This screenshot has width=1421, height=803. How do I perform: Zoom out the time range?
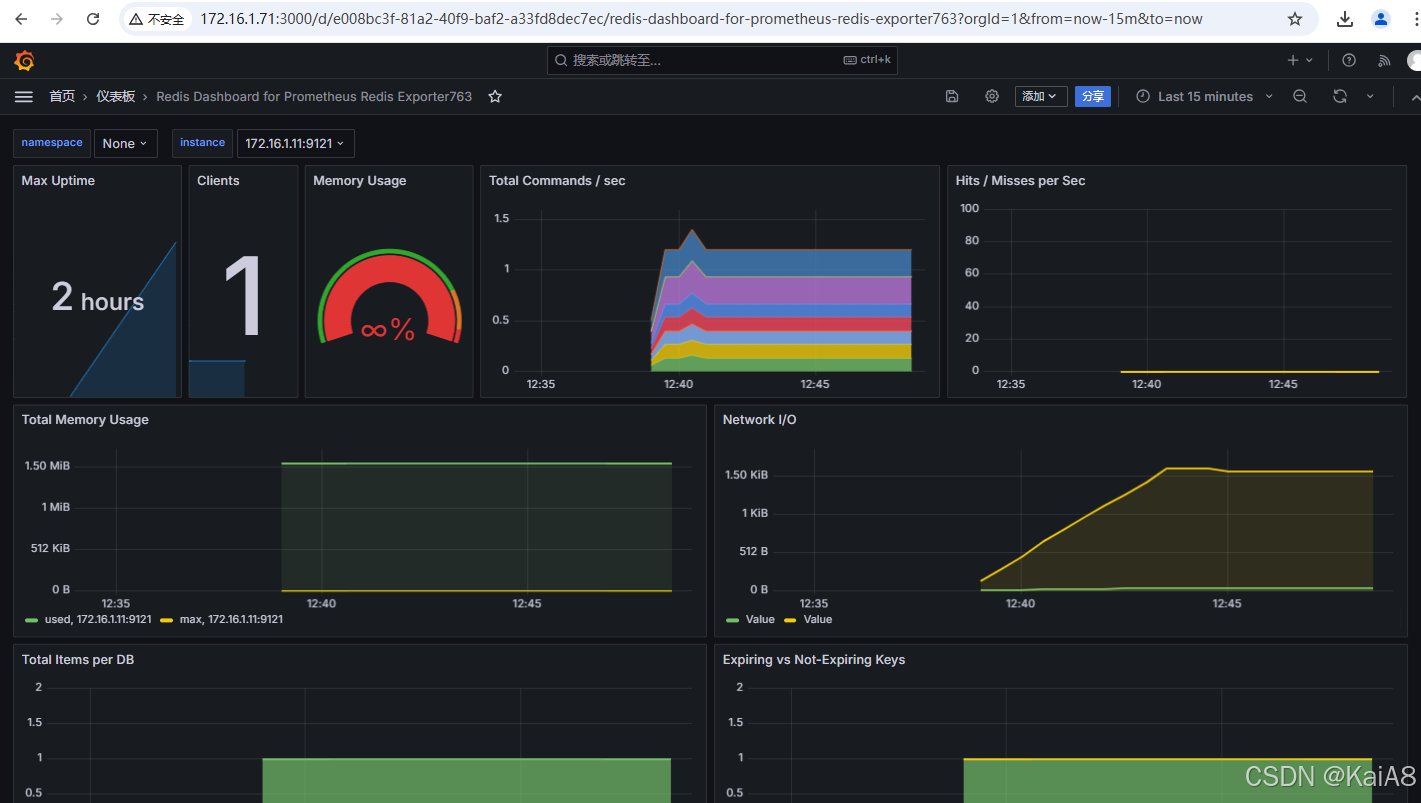coord(1300,97)
